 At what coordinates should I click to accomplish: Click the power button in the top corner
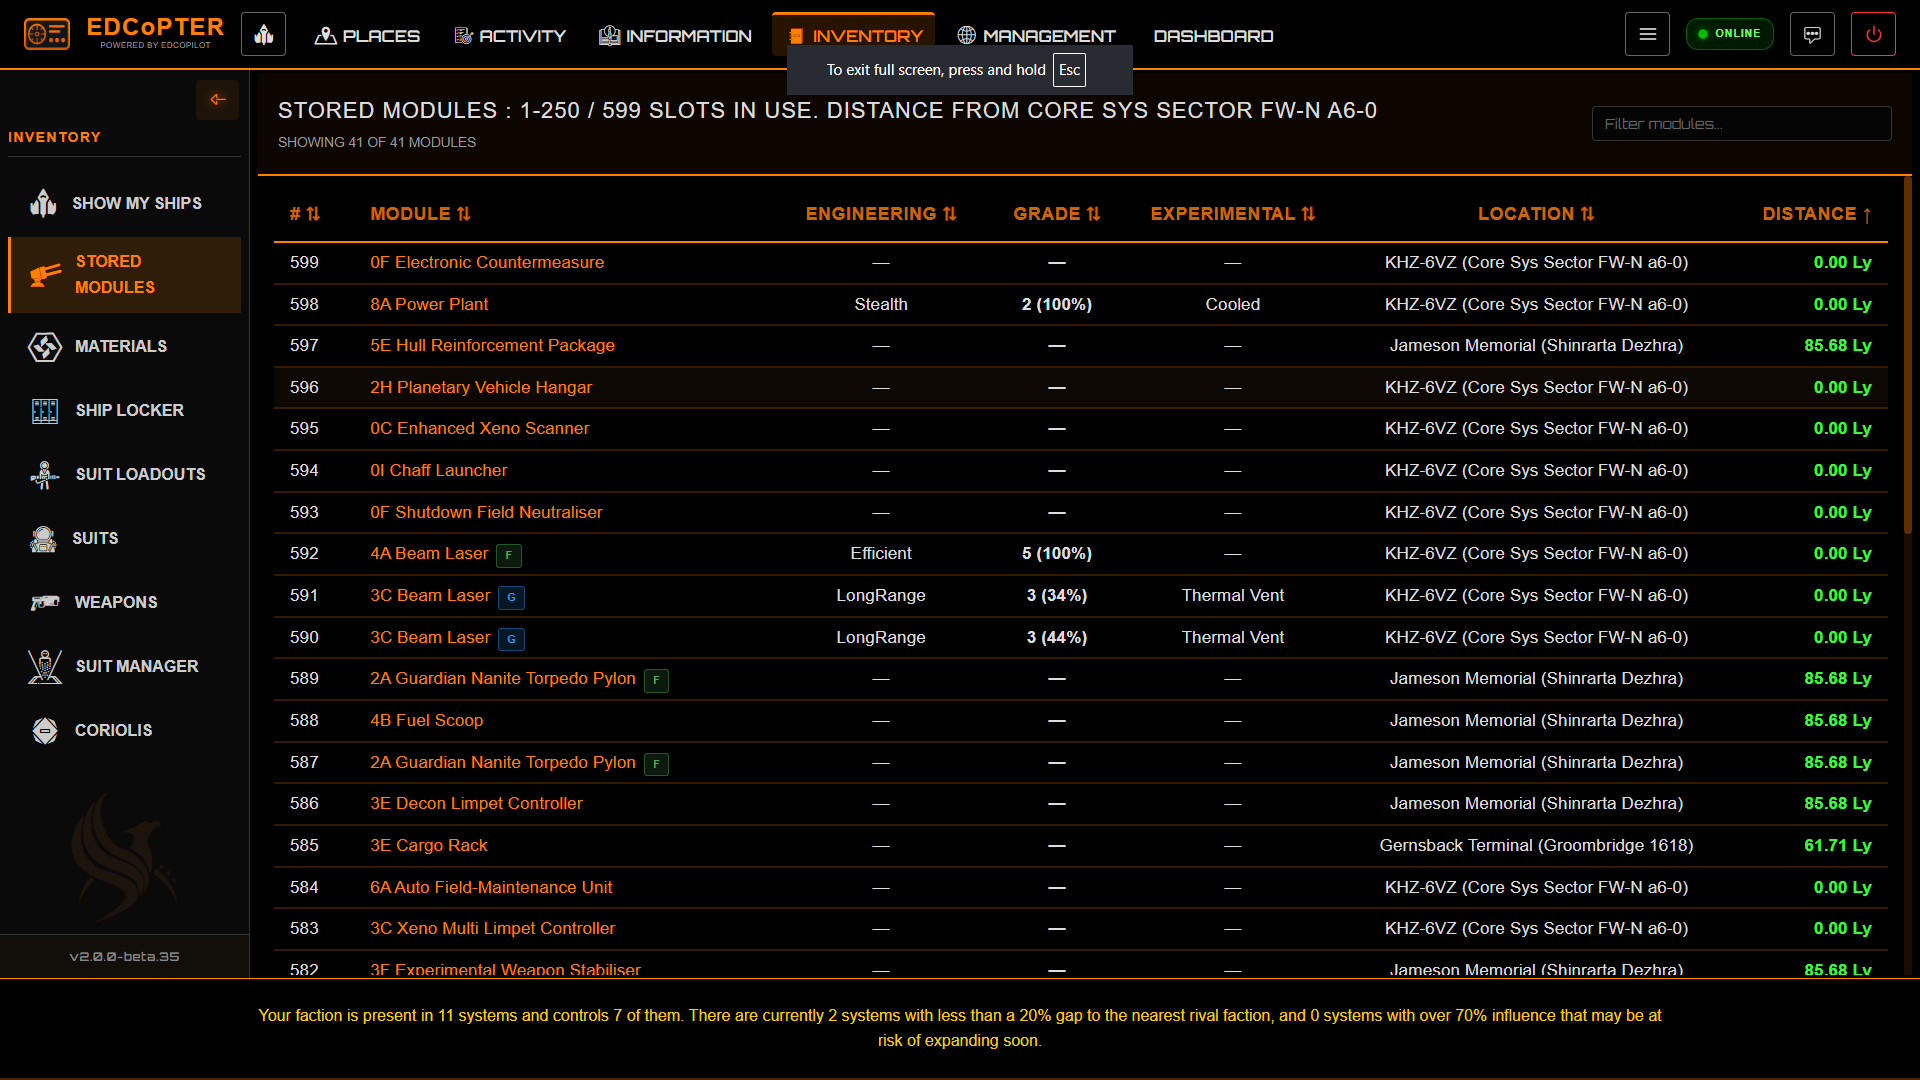click(x=1873, y=33)
